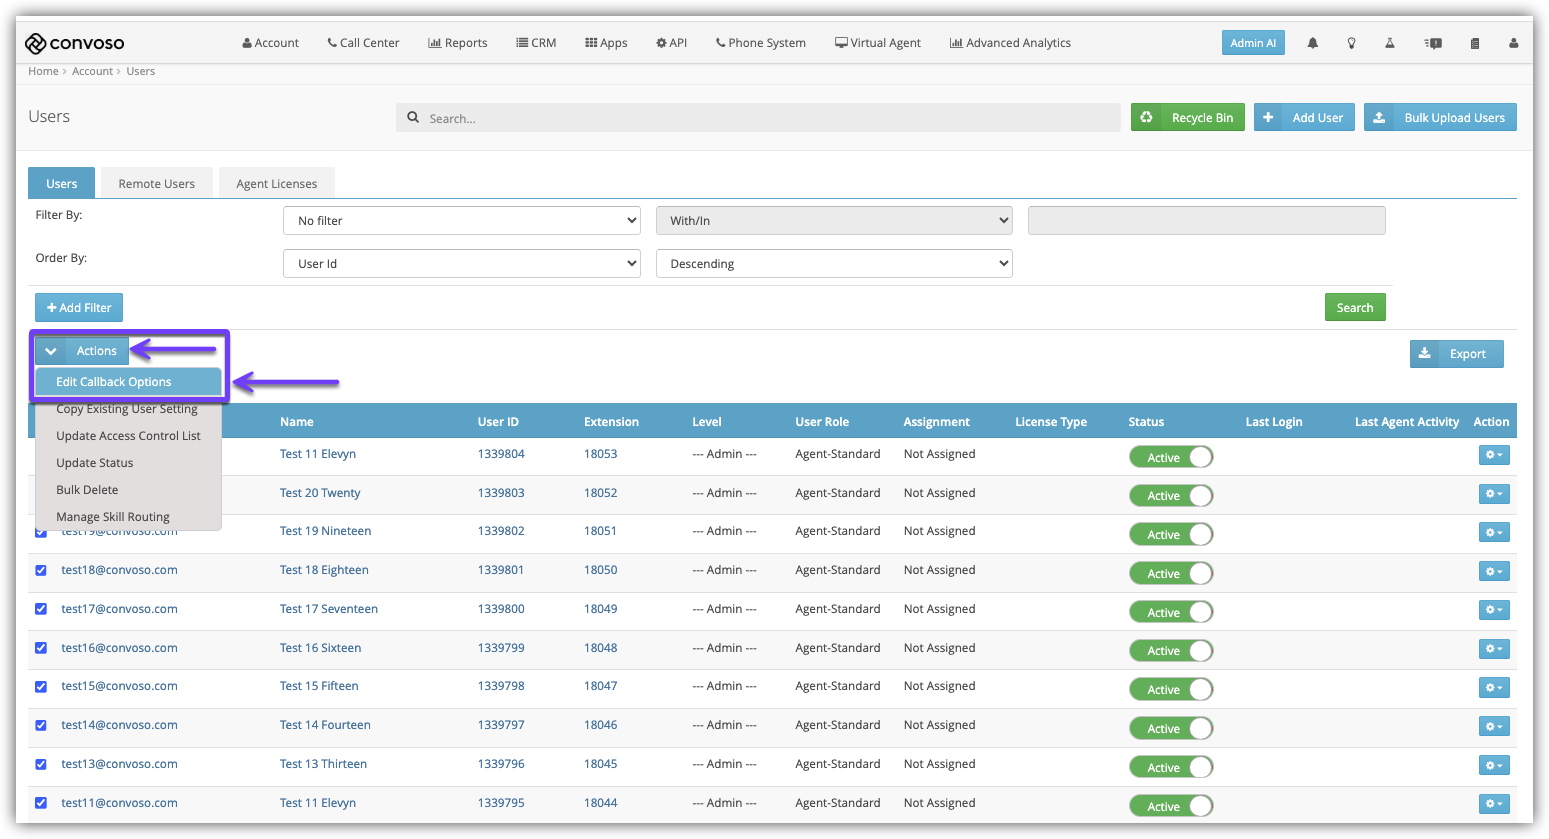The height and width of the screenshot is (839, 1549).
Task: Select Update Access Control List
Action: coord(128,436)
